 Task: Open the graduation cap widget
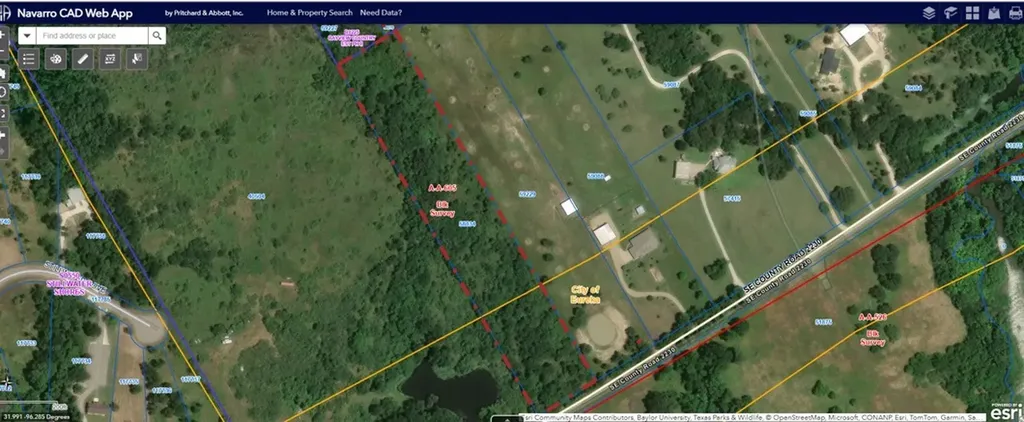950,12
